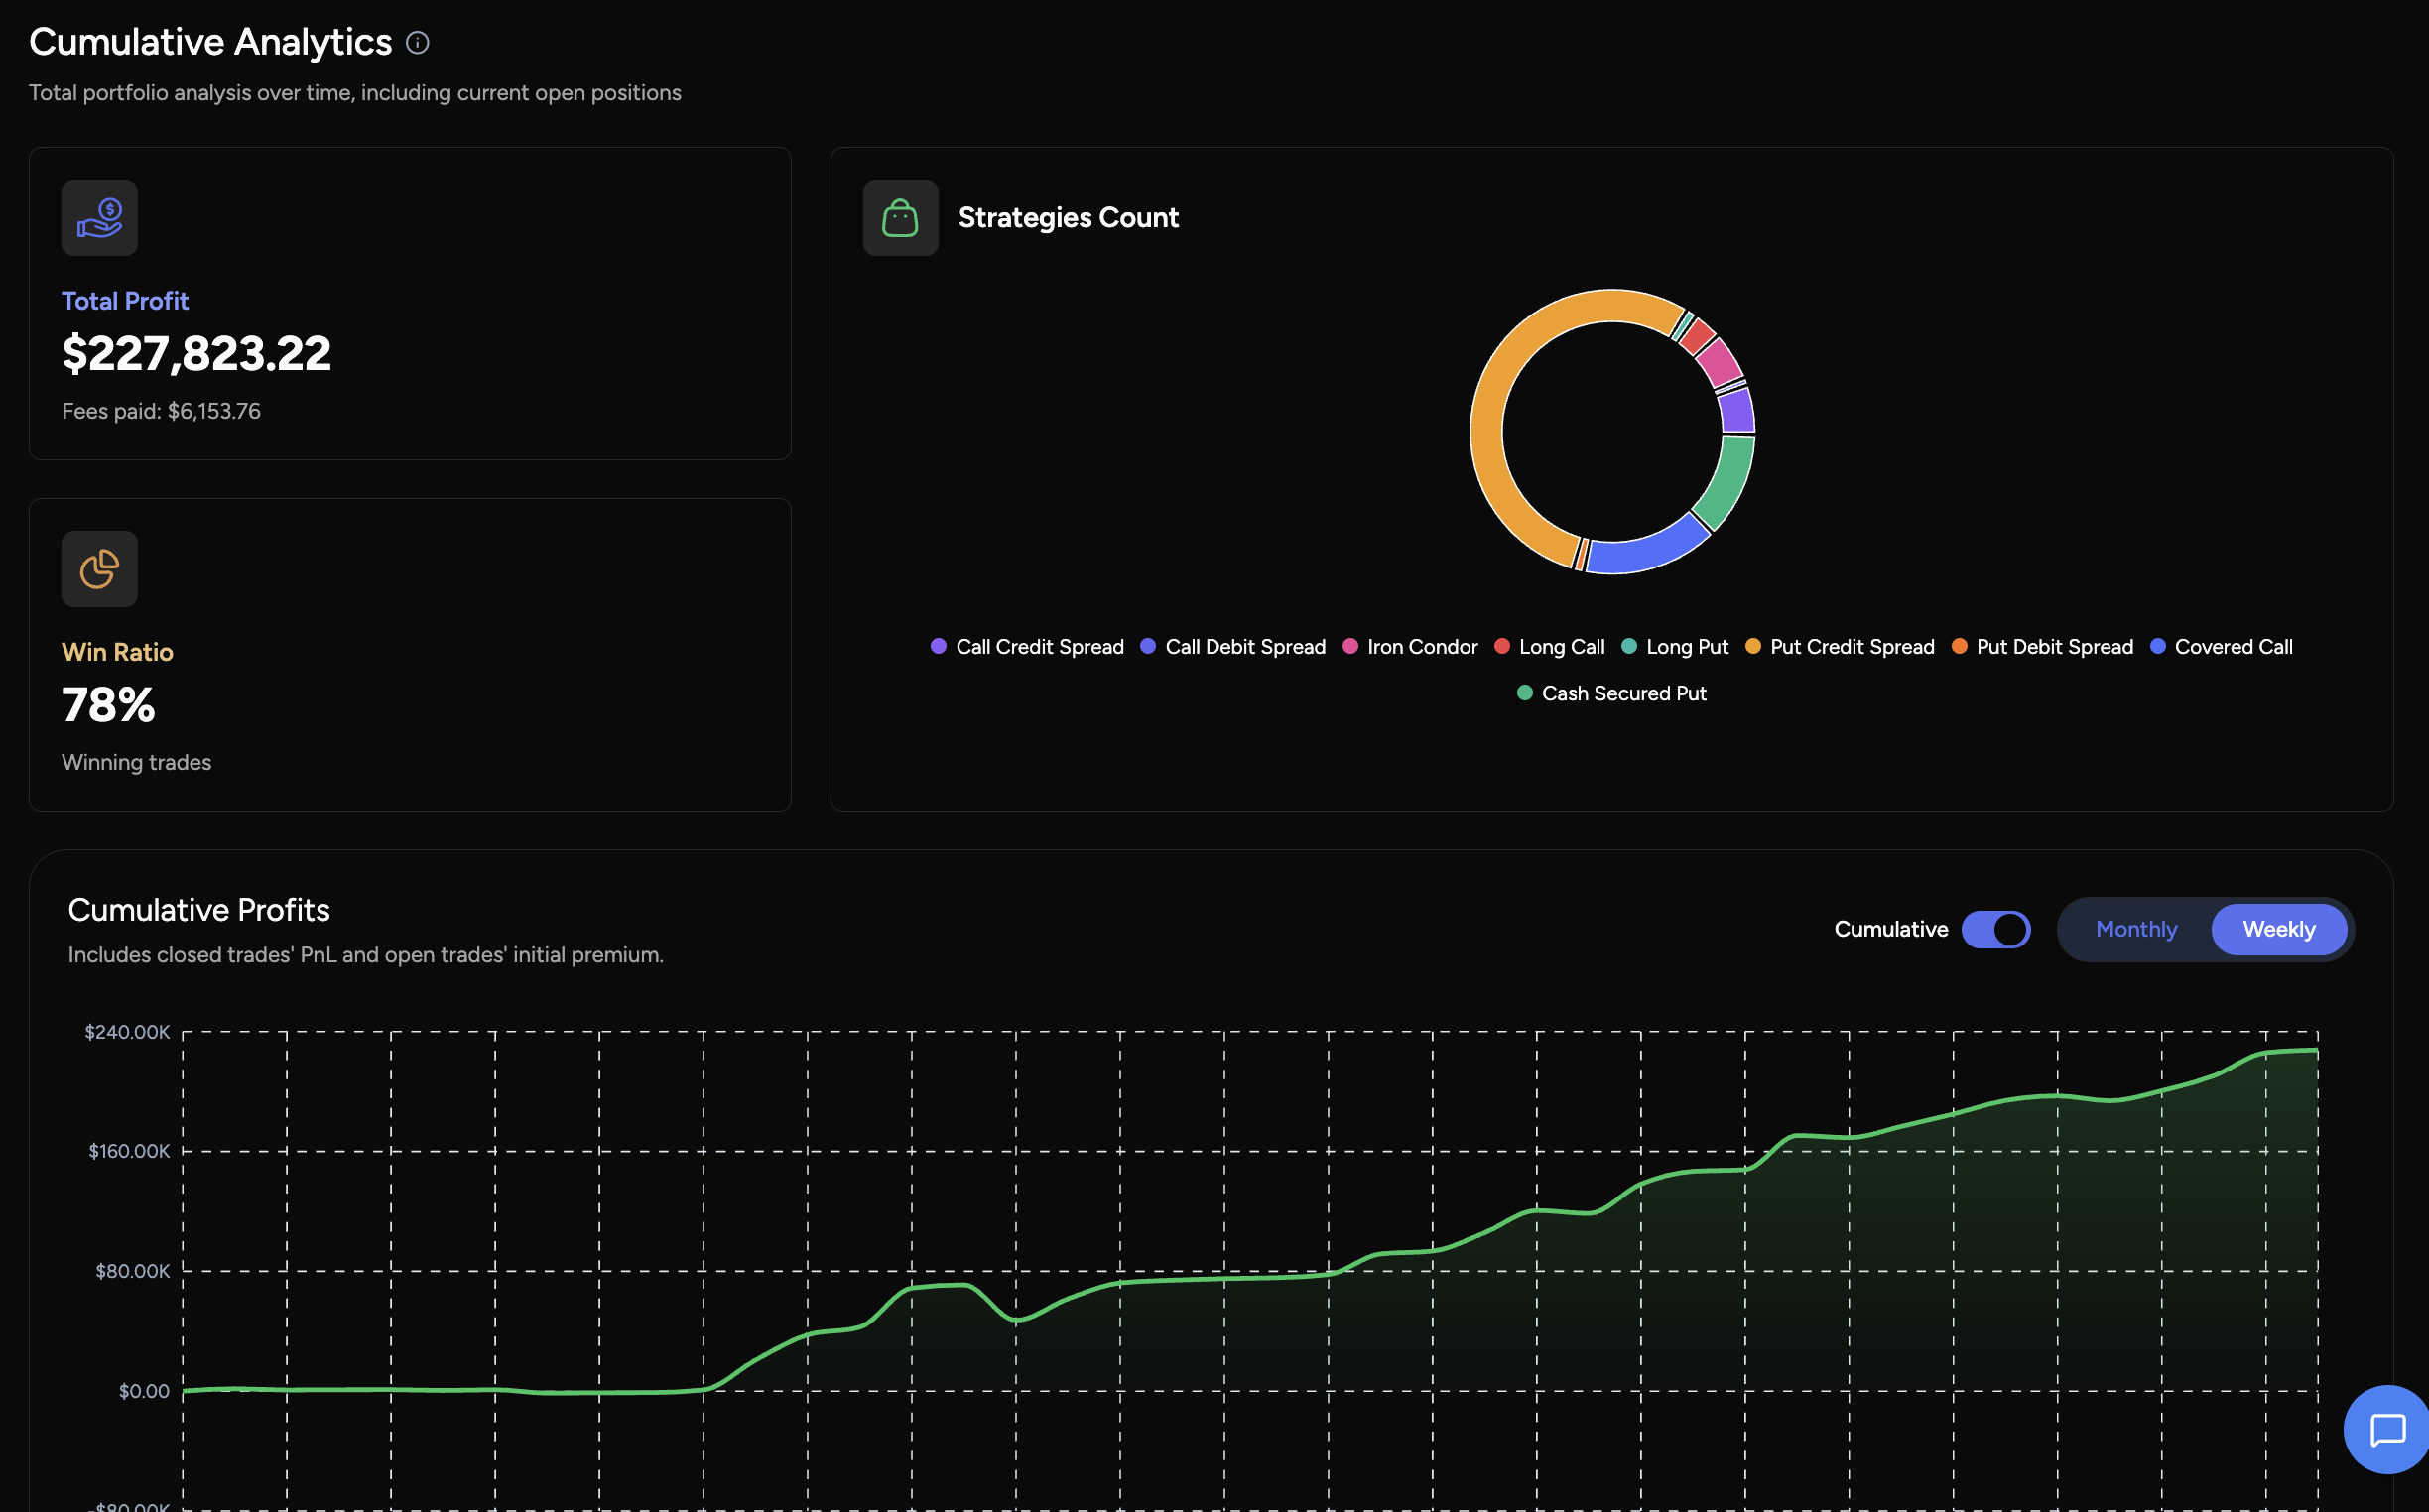The image size is (2429, 1512).
Task: Click the Strategies Count shopping bag icon
Action: pyautogui.click(x=899, y=217)
